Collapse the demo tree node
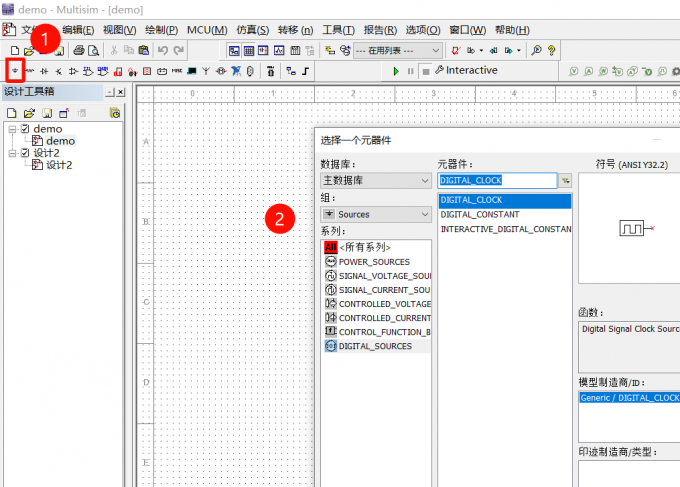Screen dimensions: 680x487 coord(13,129)
